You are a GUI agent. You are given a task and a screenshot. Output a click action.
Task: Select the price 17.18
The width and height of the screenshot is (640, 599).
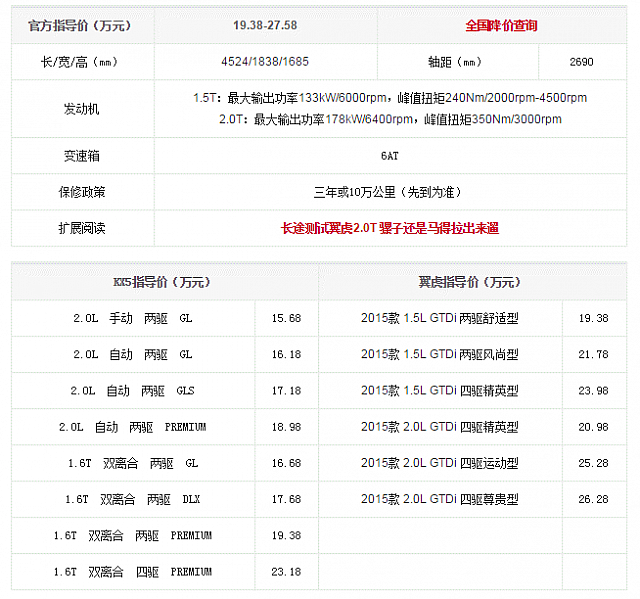[x=287, y=391]
